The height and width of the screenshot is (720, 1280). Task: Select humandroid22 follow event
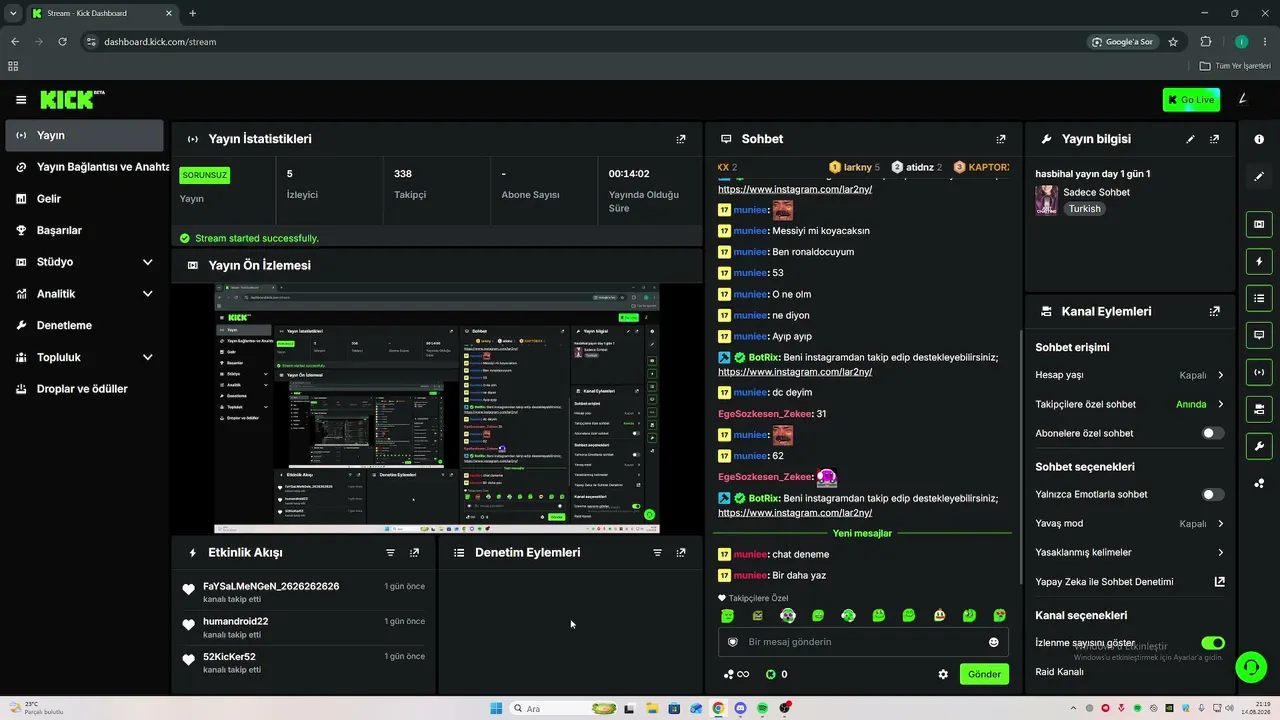304,627
